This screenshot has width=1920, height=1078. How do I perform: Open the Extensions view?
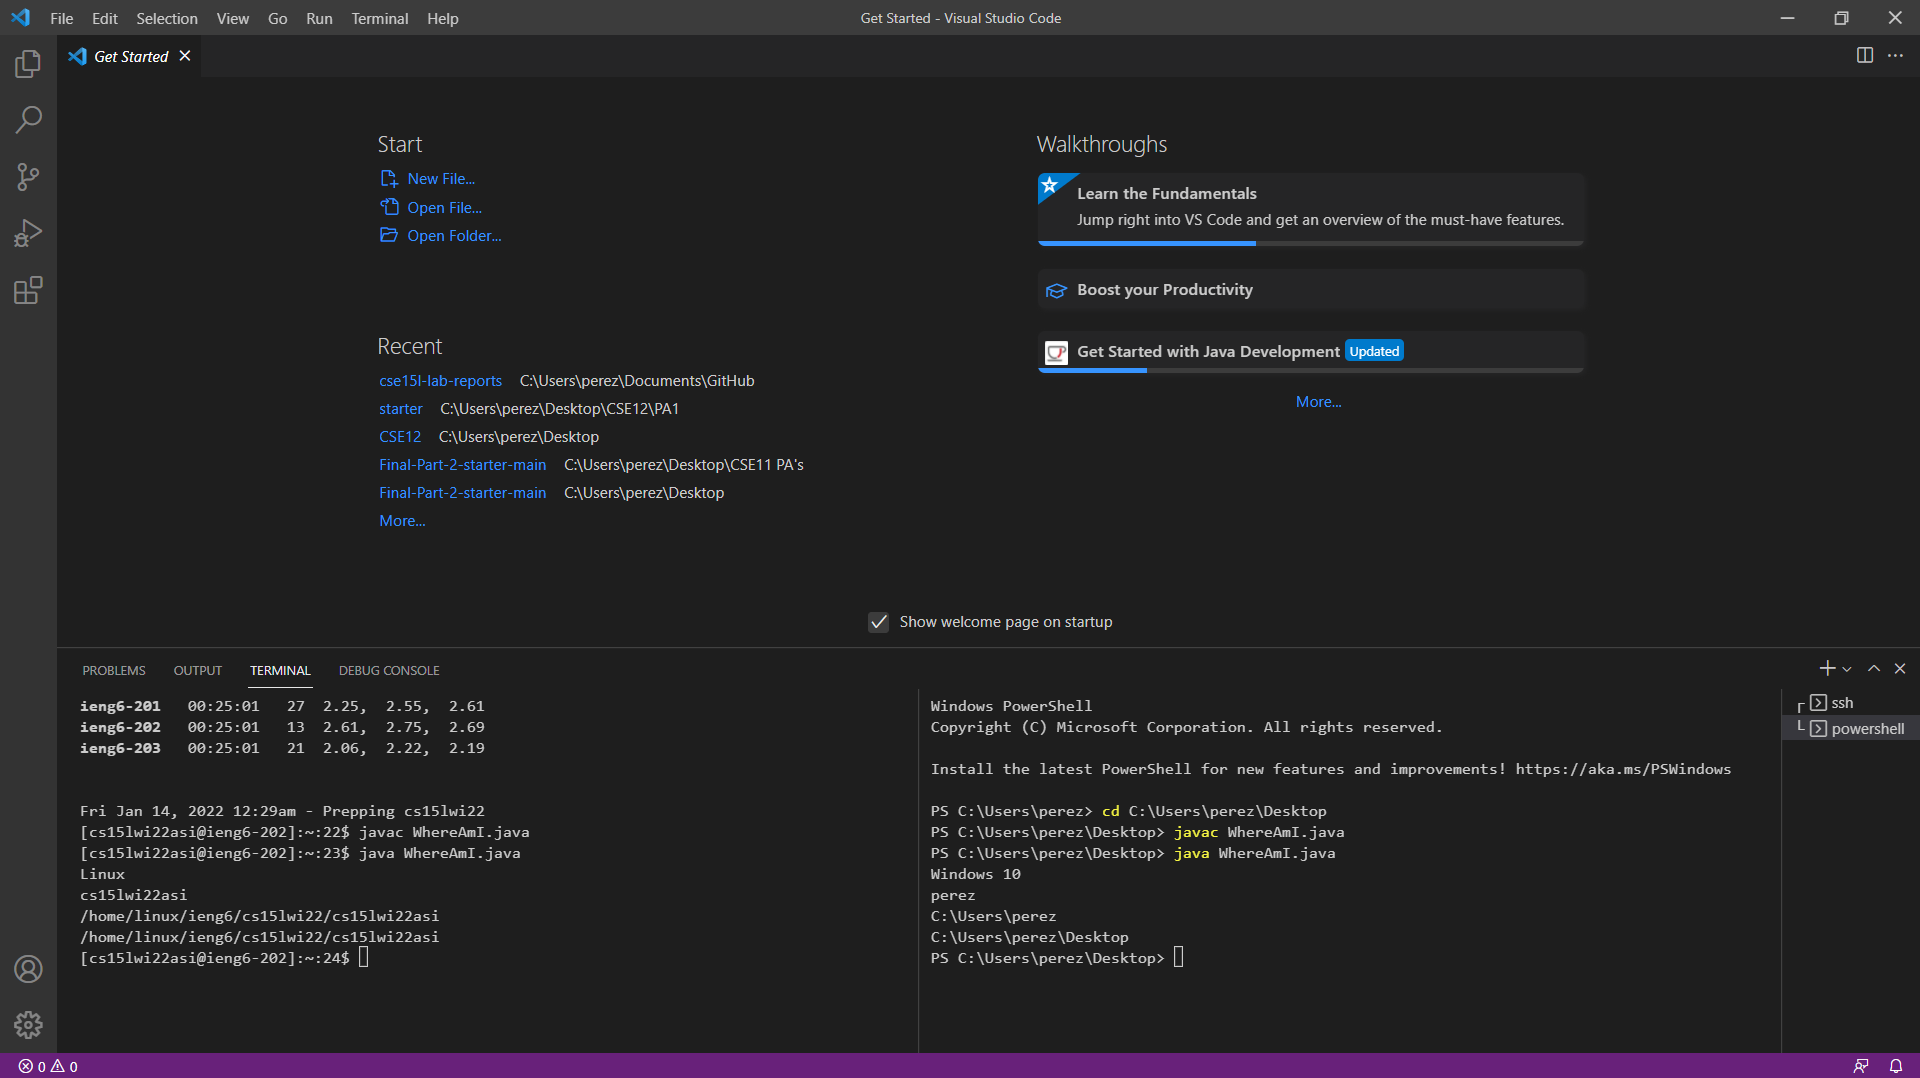(x=28, y=291)
